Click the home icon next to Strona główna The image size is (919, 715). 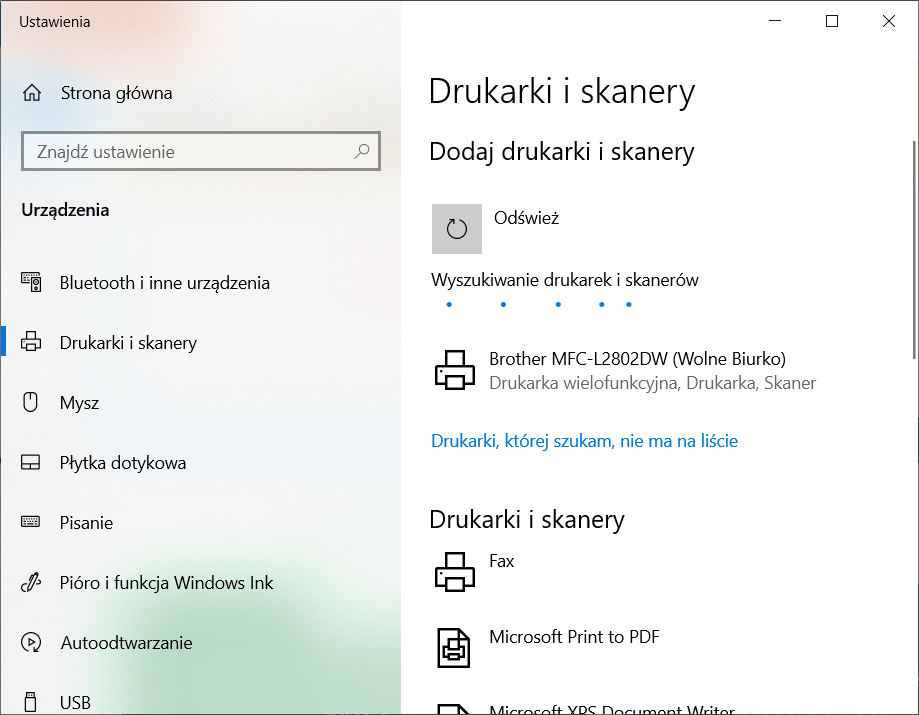32,93
